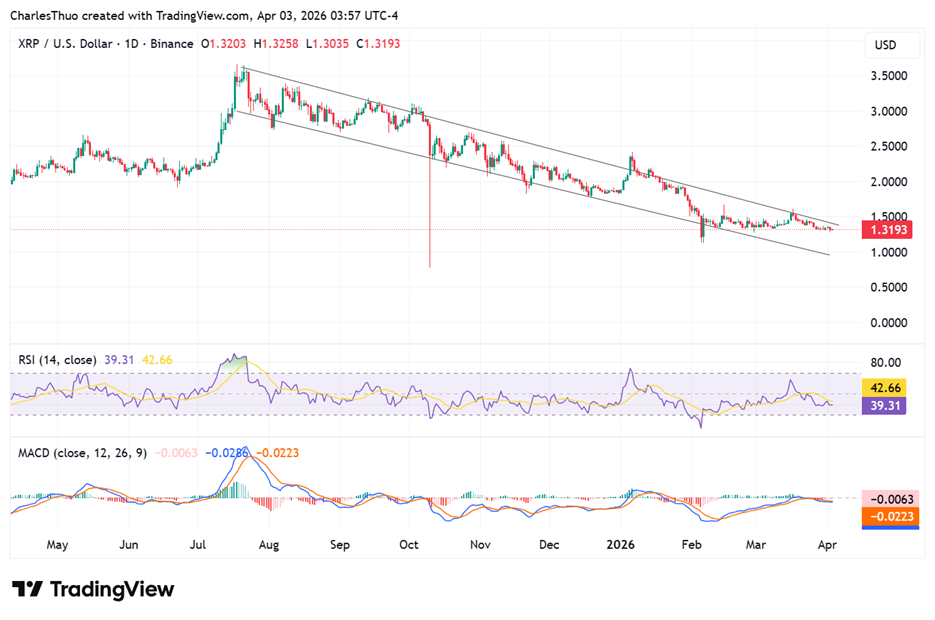Select the RSI (14, close) indicator label

(55, 359)
